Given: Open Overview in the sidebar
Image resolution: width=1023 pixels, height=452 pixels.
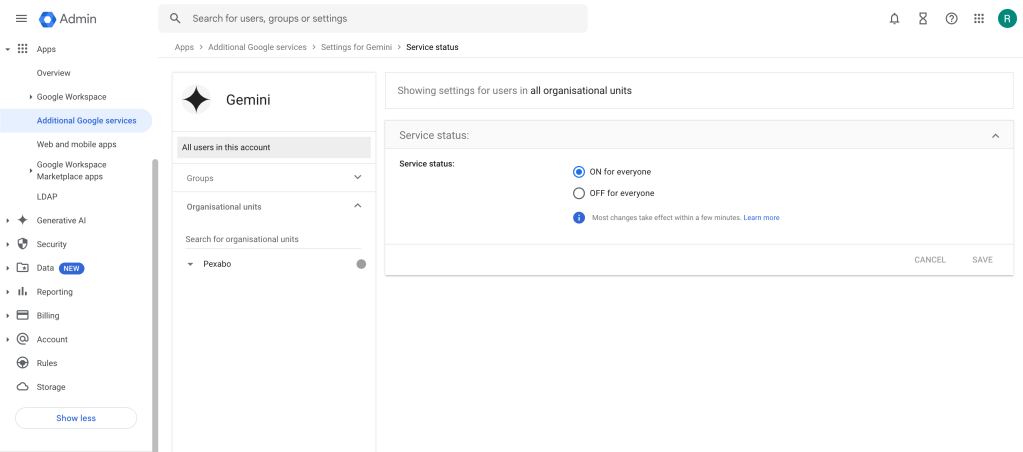Looking at the screenshot, I should pos(53,73).
